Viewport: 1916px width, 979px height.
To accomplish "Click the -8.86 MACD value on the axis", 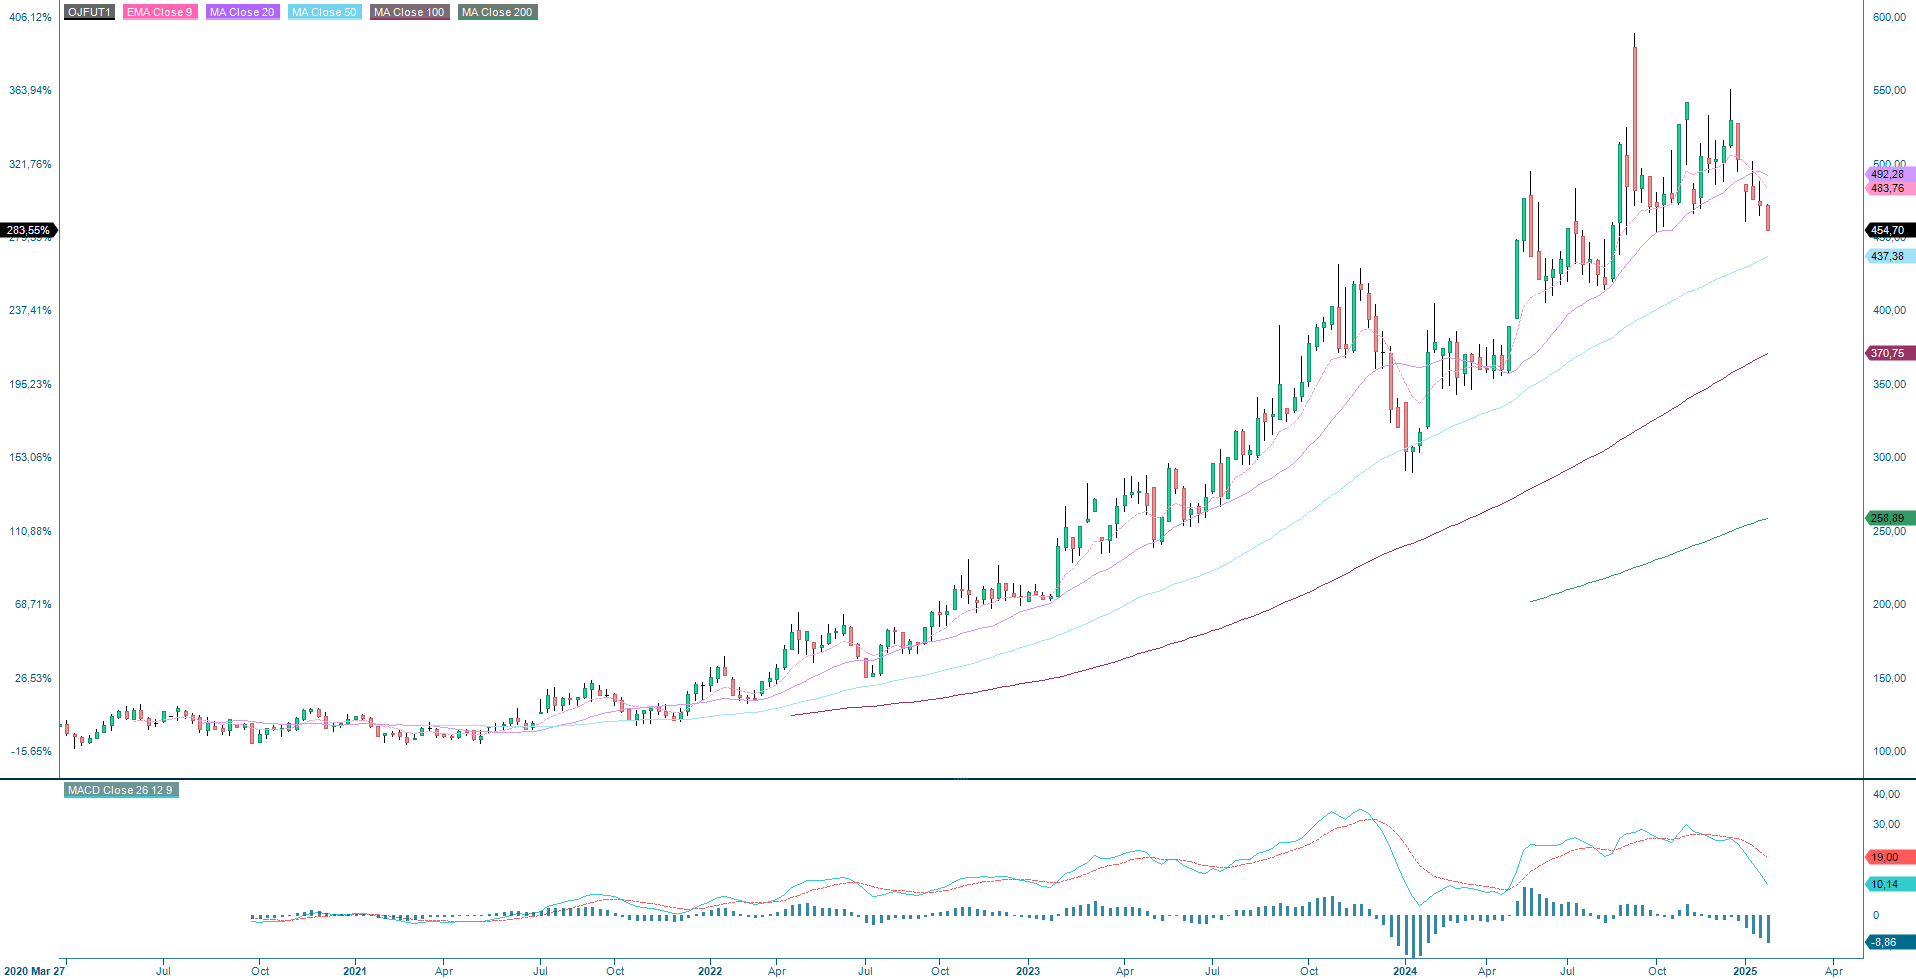I will point(1884,941).
